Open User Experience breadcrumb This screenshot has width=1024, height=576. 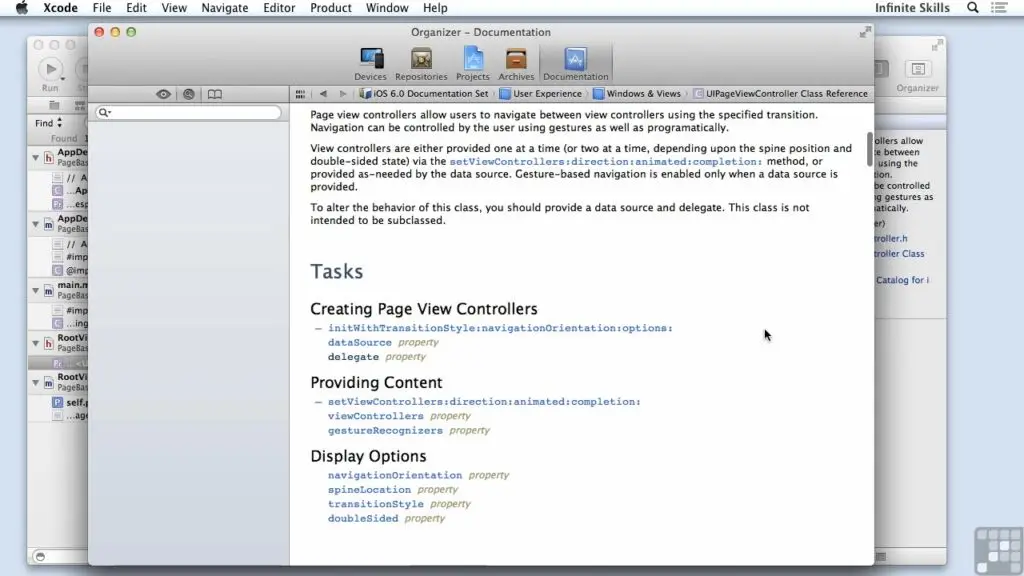click(x=541, y=94)
